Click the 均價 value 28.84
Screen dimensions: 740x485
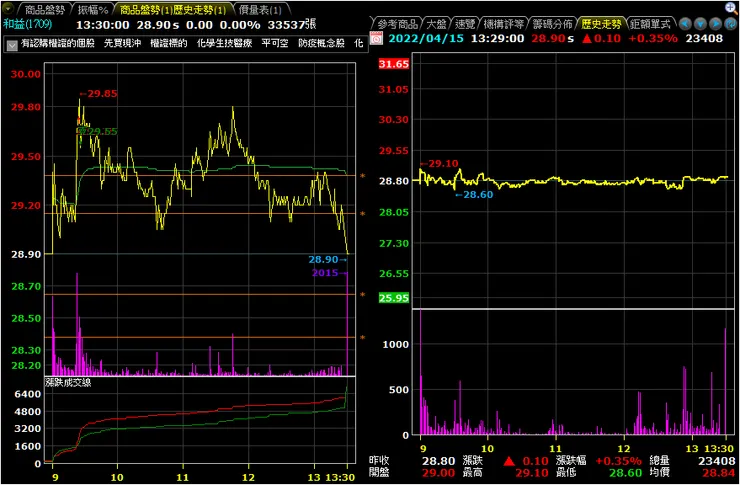coord(721,473)
